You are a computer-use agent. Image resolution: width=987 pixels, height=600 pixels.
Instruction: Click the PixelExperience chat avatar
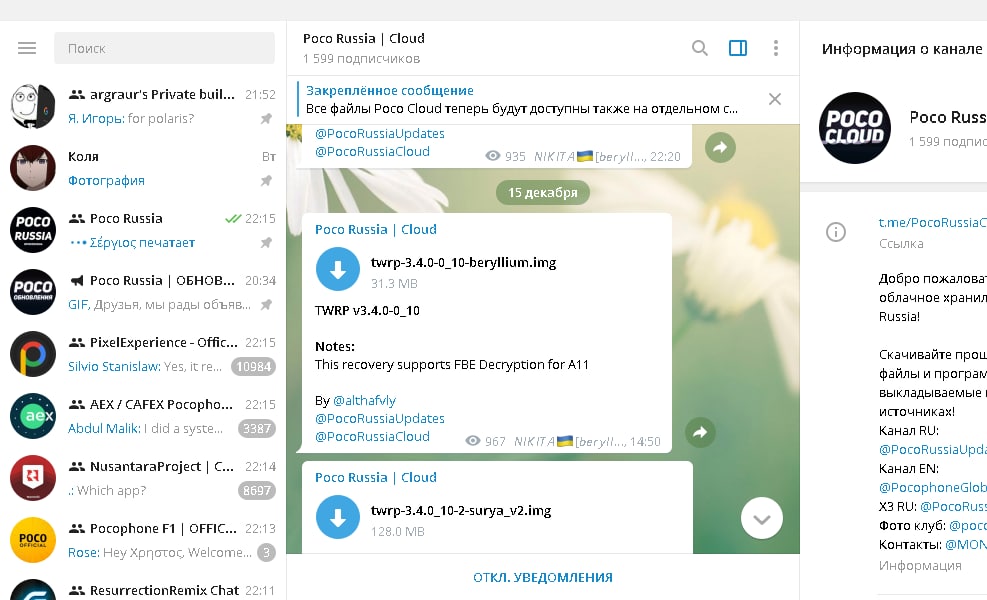33,354
